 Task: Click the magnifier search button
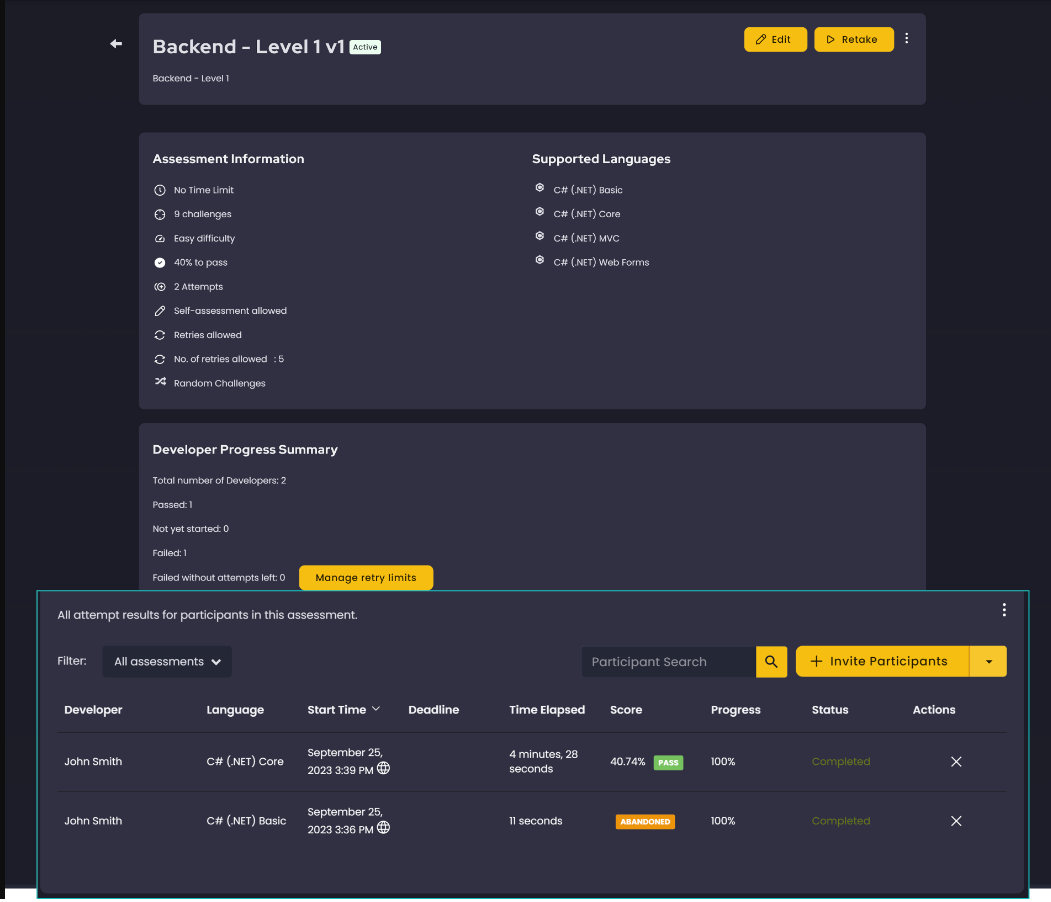(x=771, y=661)
